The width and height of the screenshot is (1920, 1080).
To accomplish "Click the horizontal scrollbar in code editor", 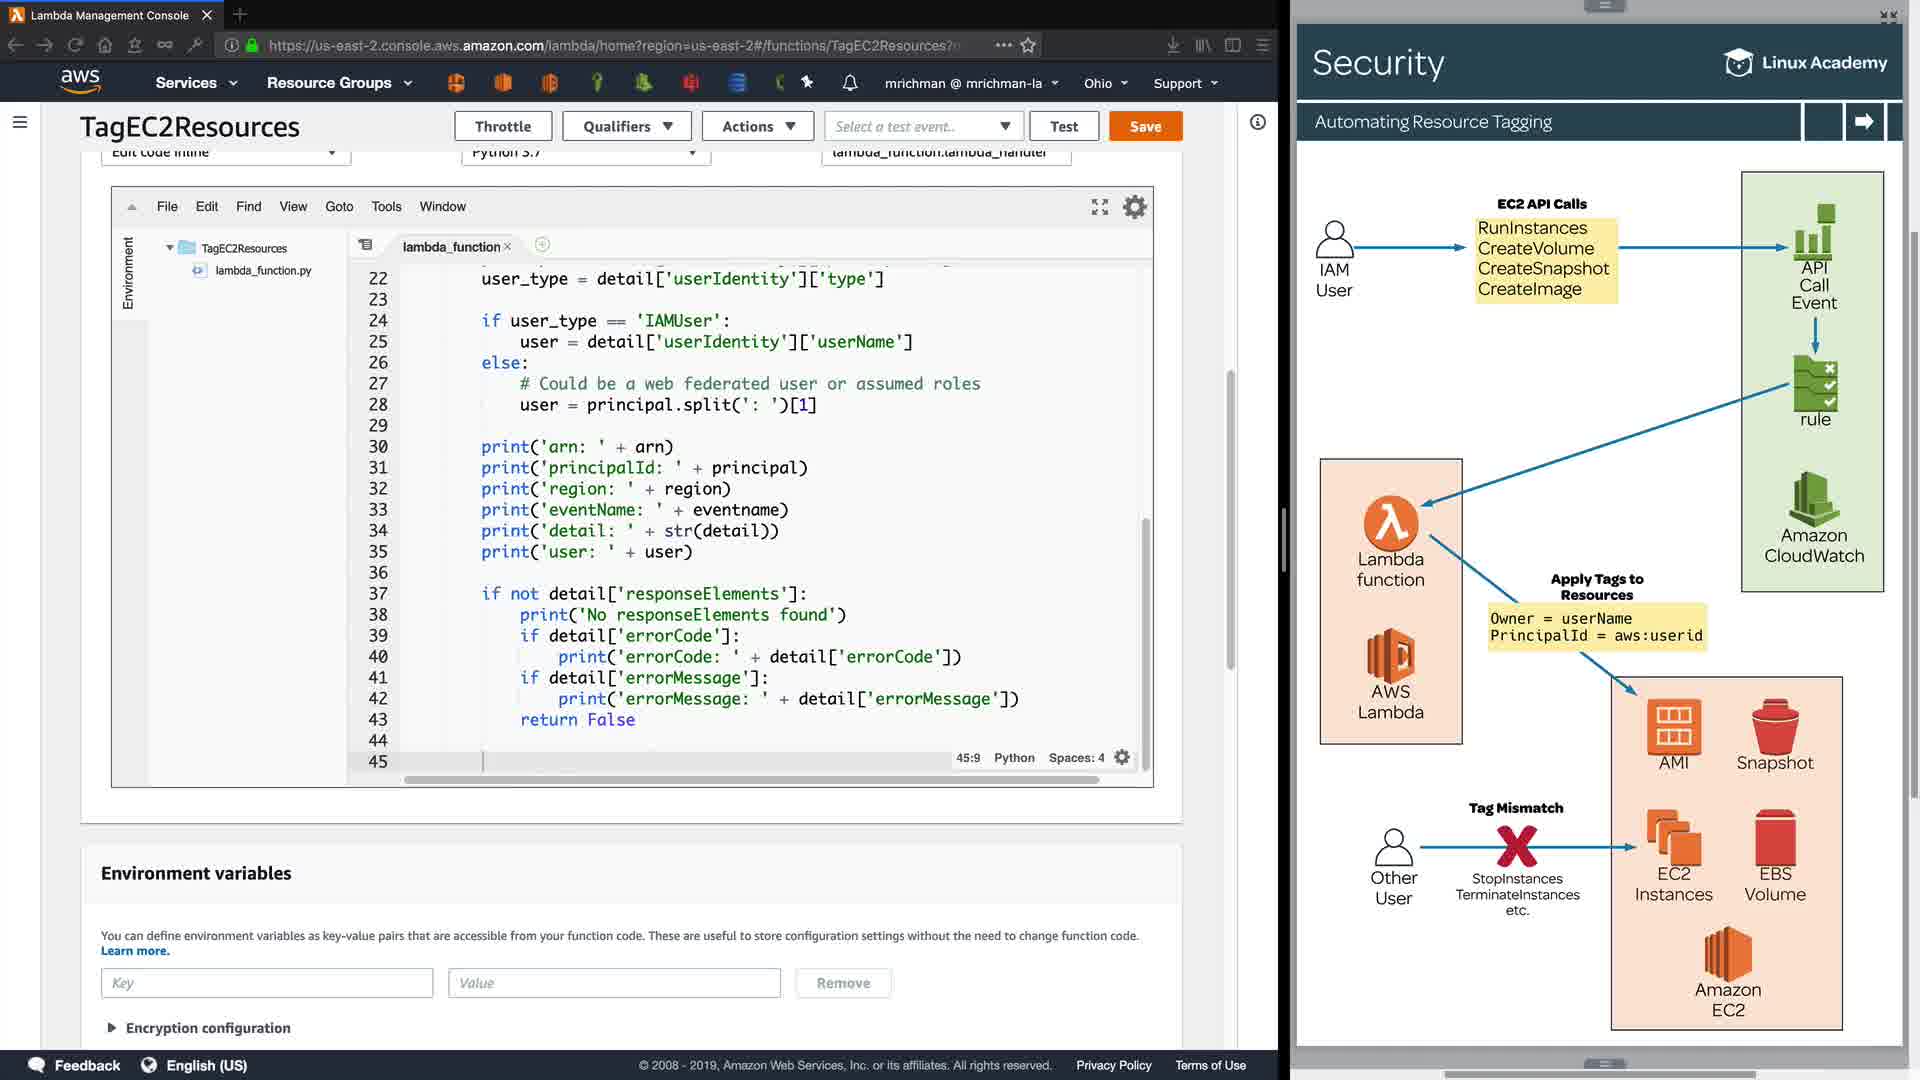I will click(750, 780).
